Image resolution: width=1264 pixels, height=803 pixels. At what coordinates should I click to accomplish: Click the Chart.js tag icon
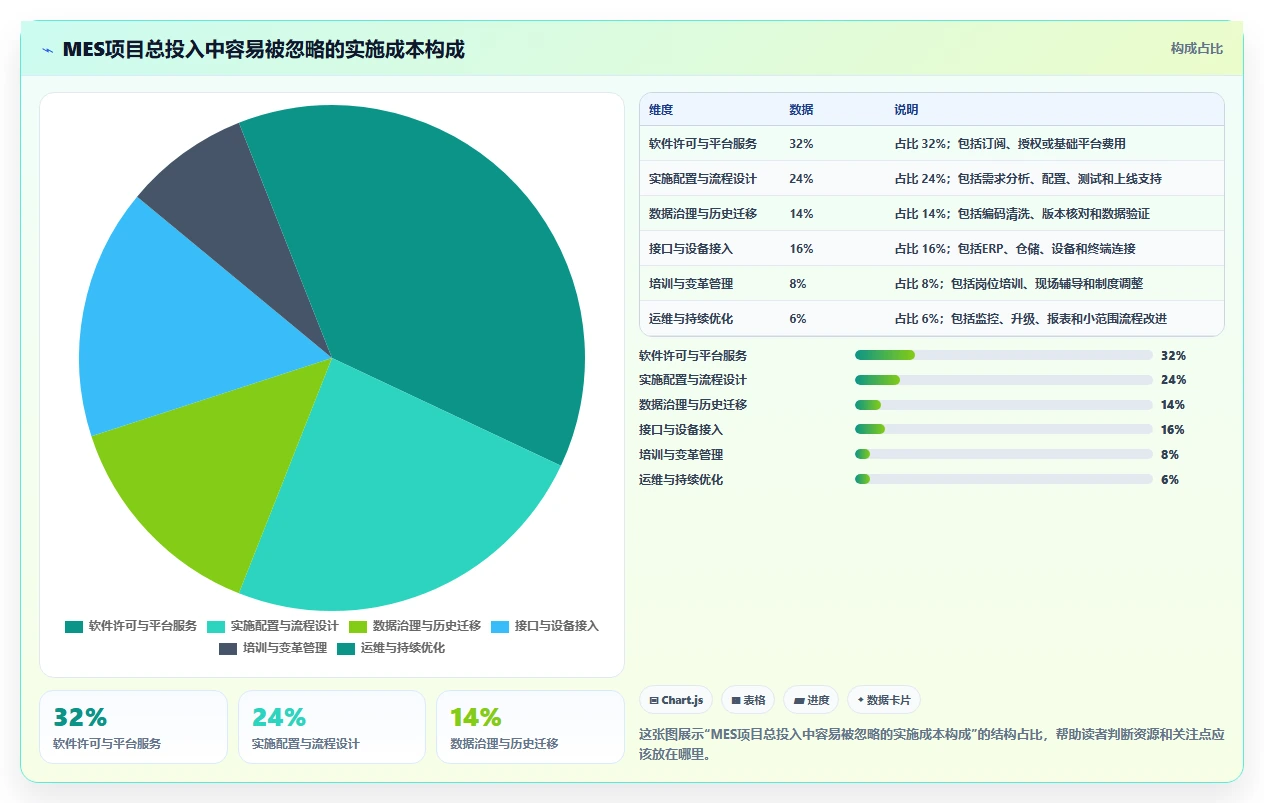coord(654,700)
